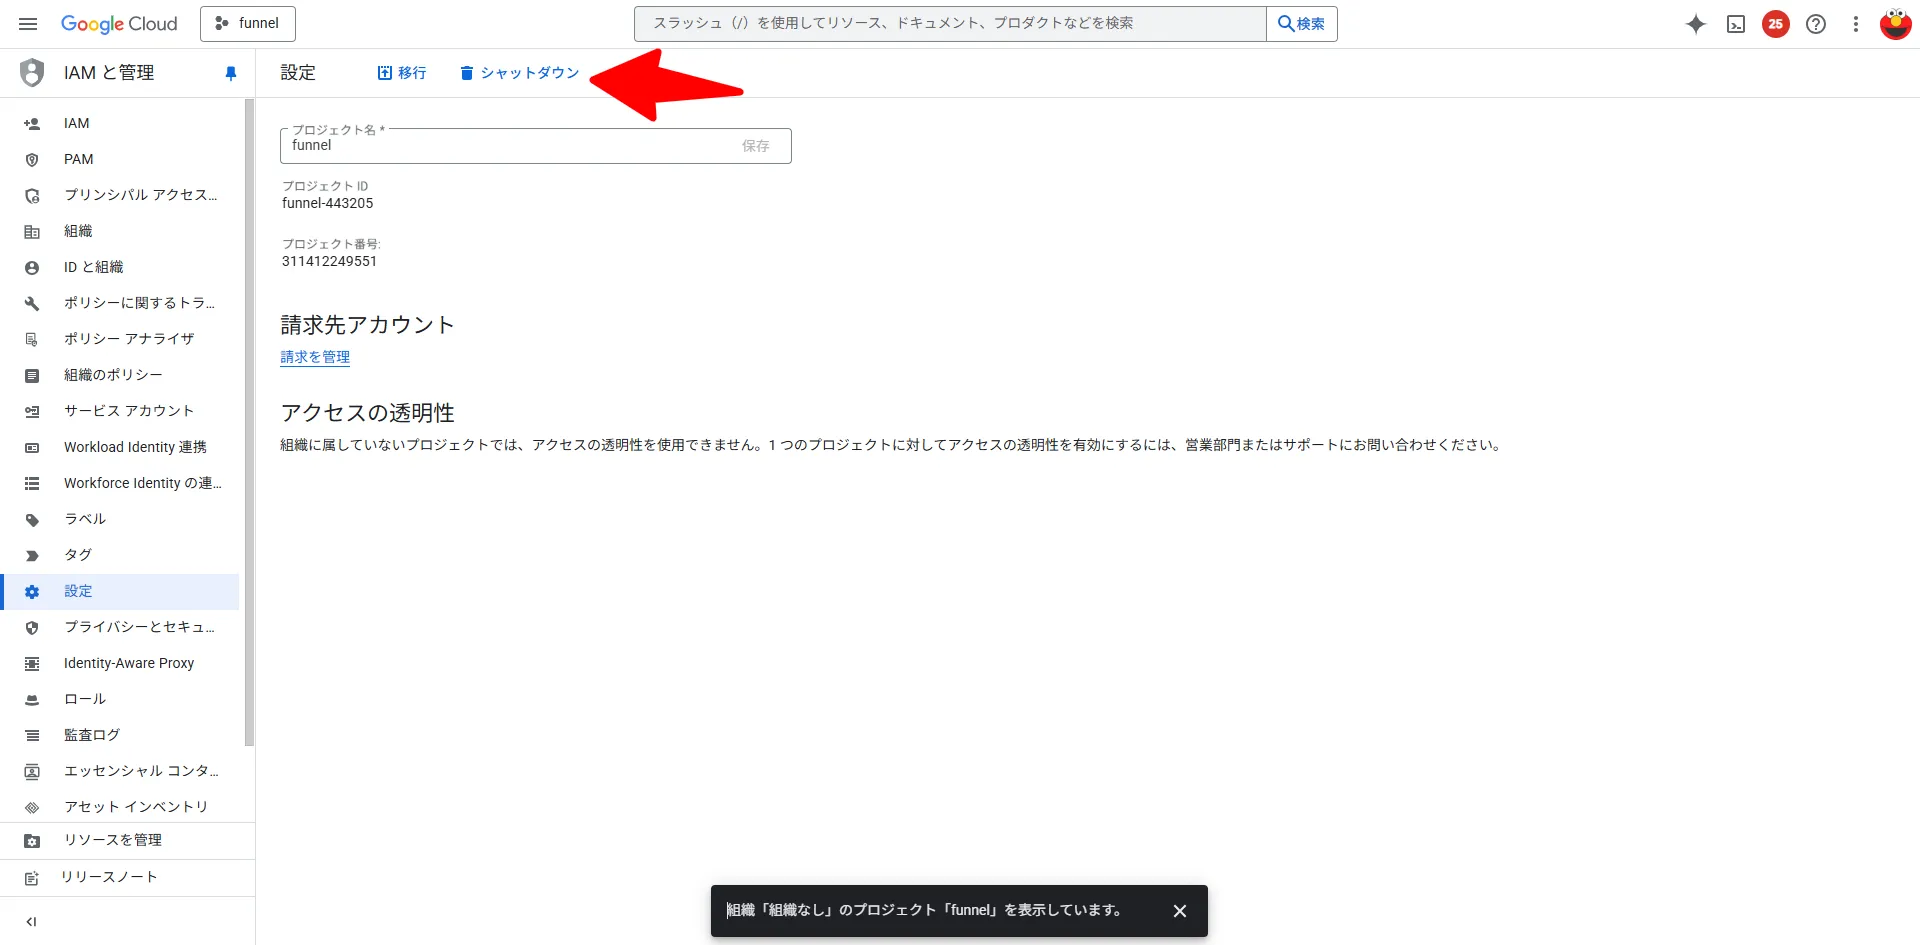This screenshot has width=1920, height=945.
Task: Shut down the project via シャットダウン
Action: pos(518,72)
